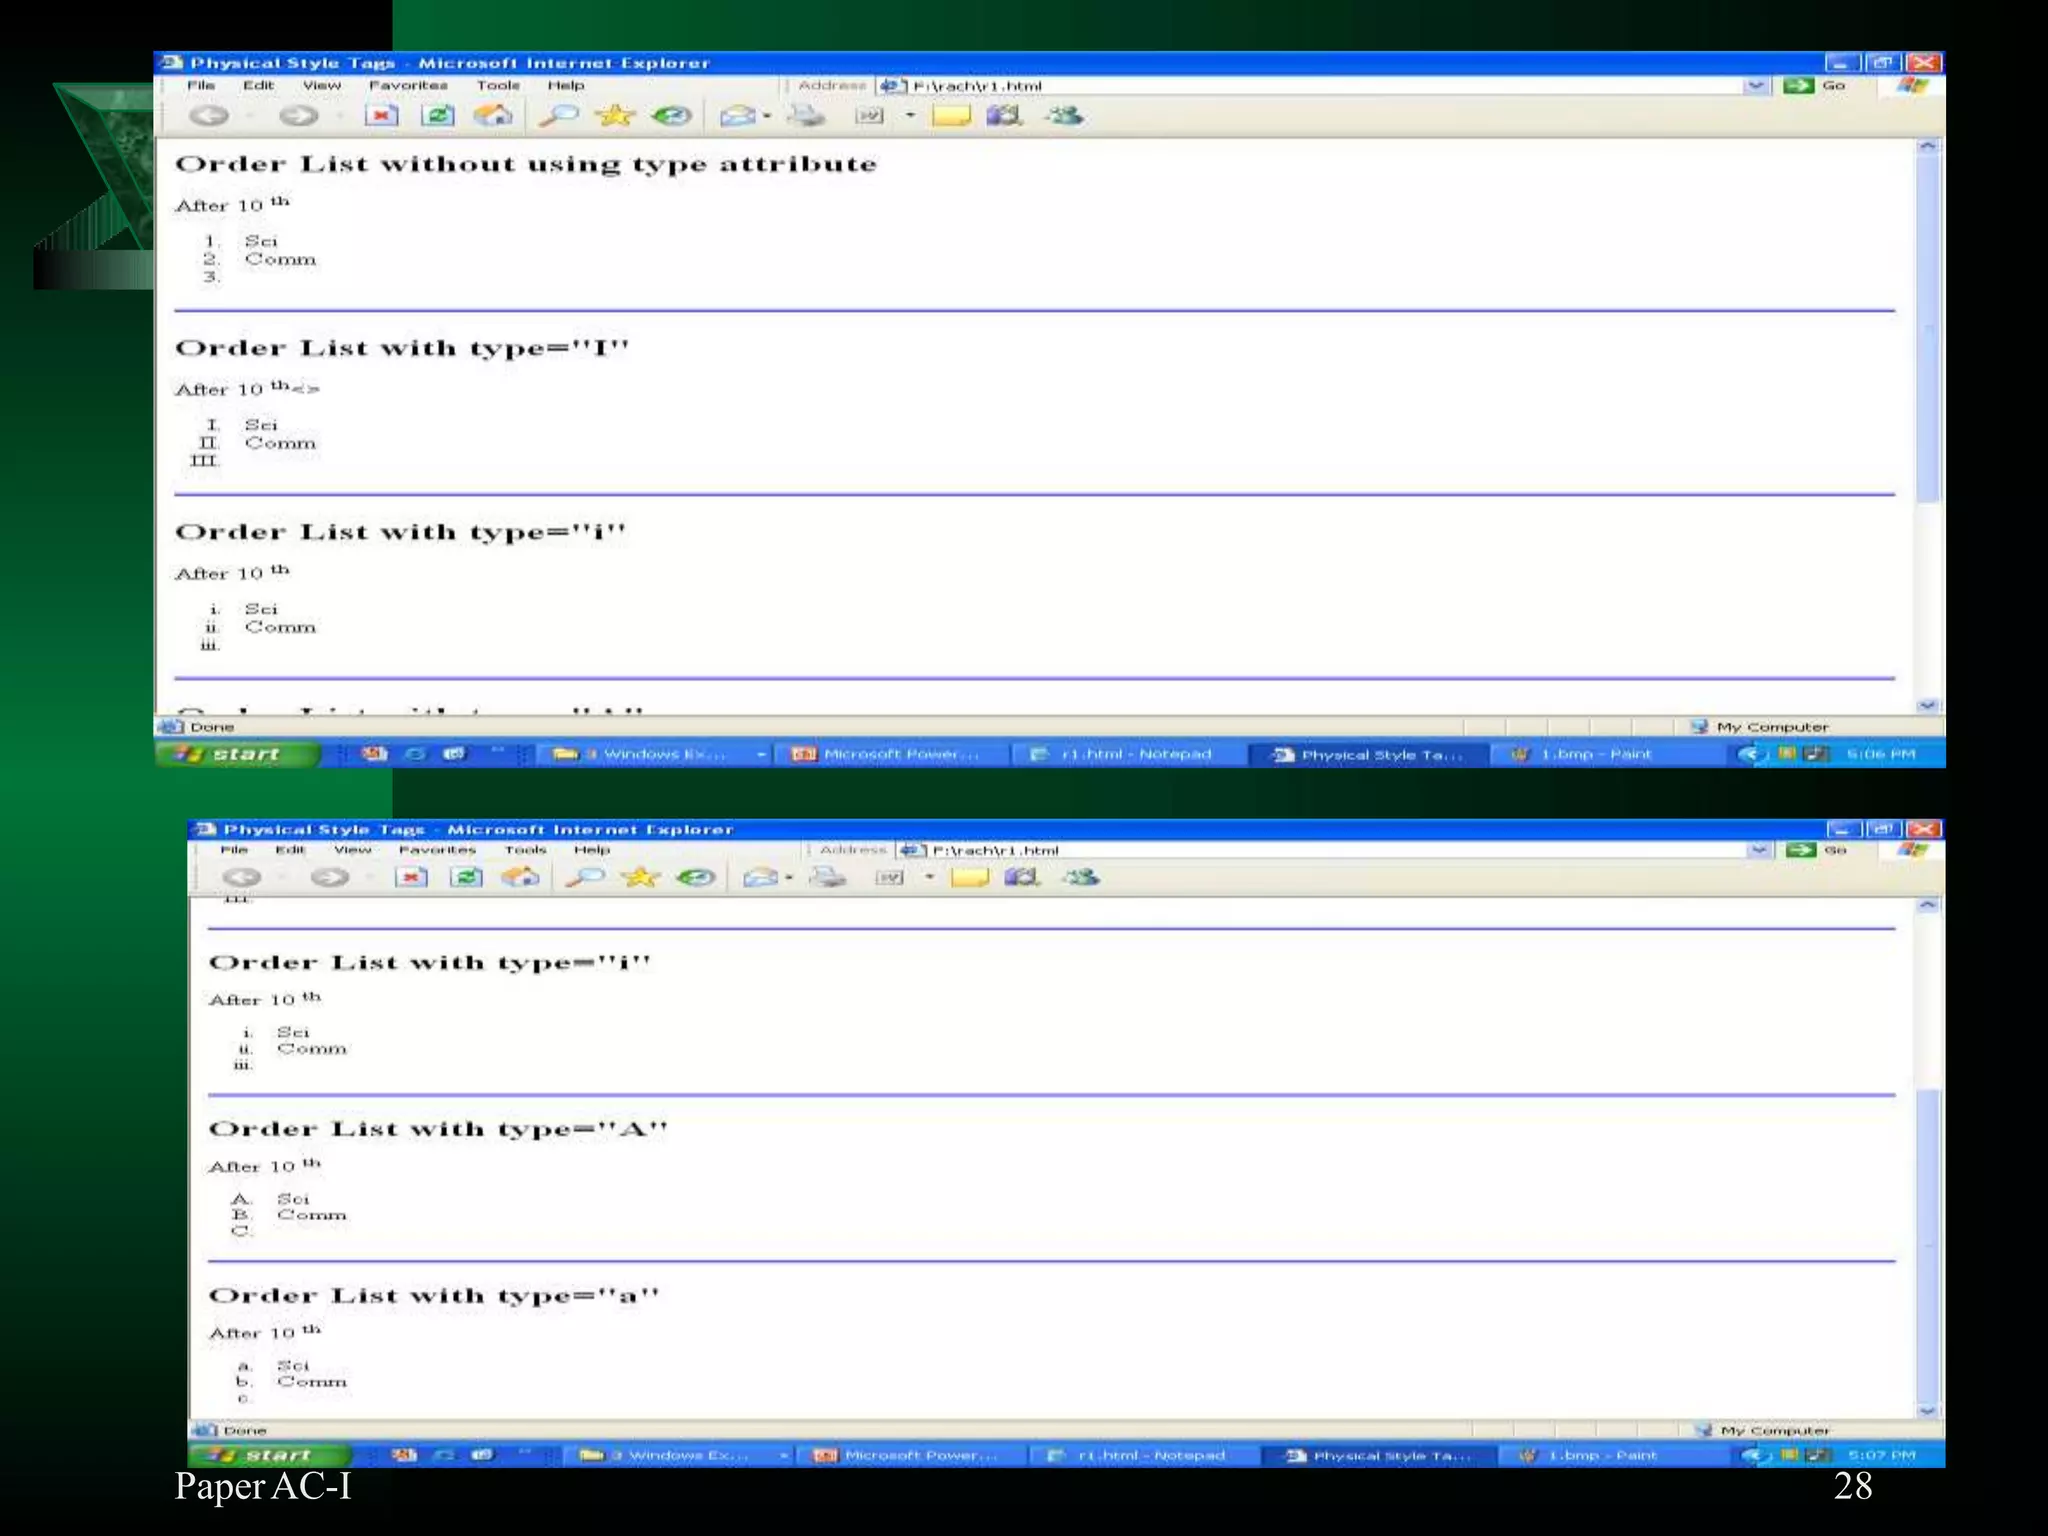Click yellow Discuss note icon, upper window
This screenshot has height=1536, width=2048.
(951, 116)
